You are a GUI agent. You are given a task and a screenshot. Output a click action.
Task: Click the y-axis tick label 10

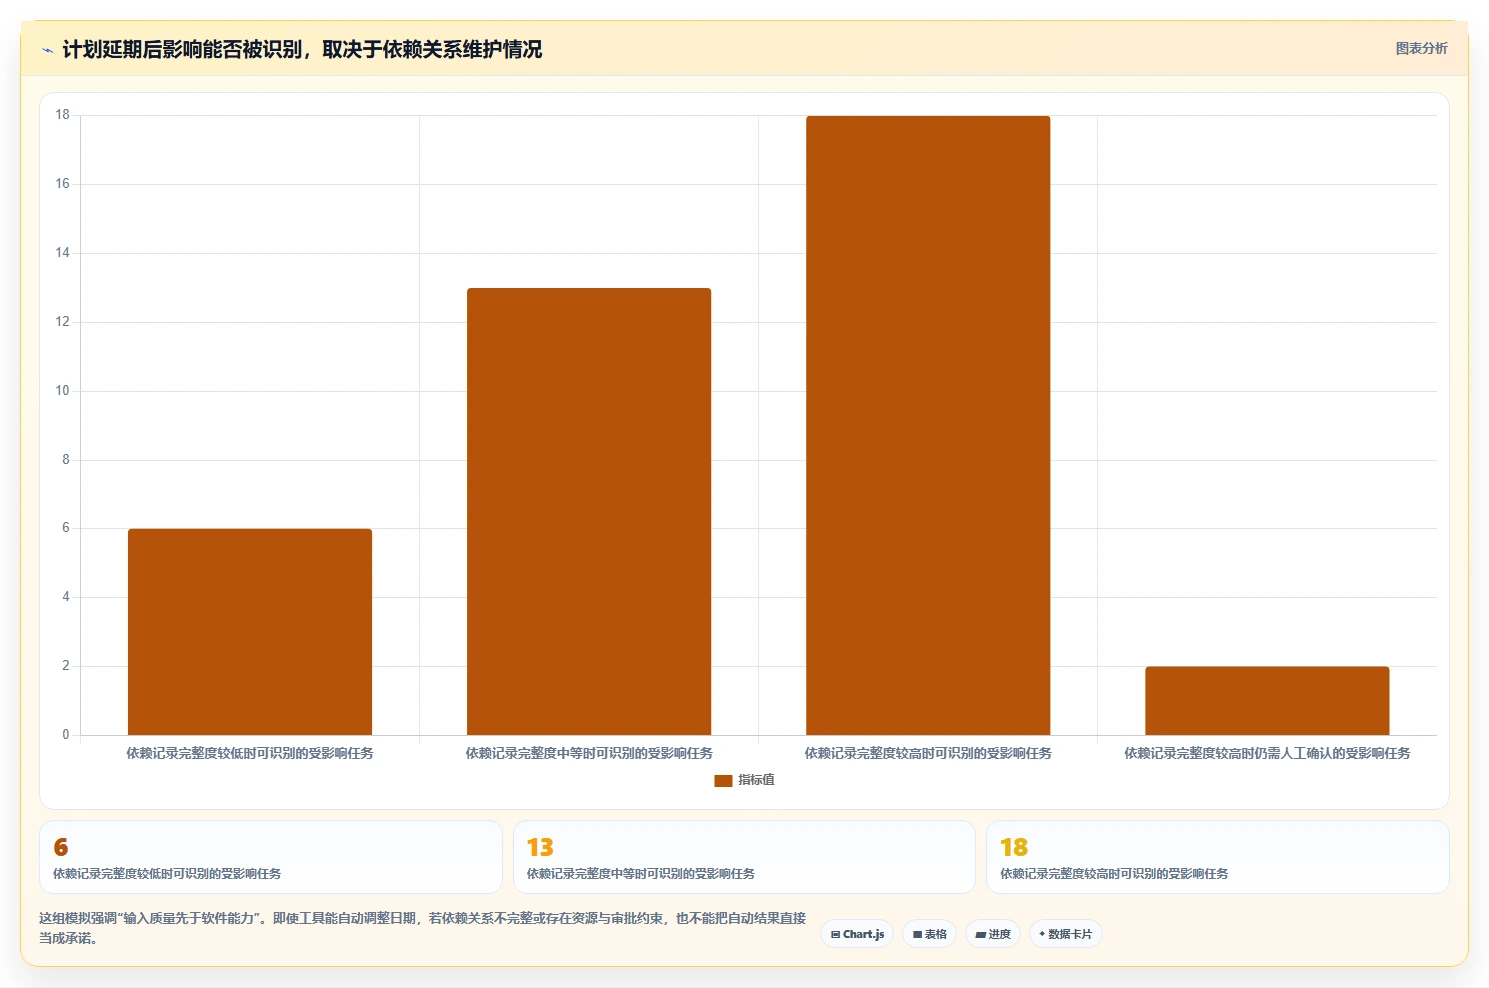click(63, 391)
